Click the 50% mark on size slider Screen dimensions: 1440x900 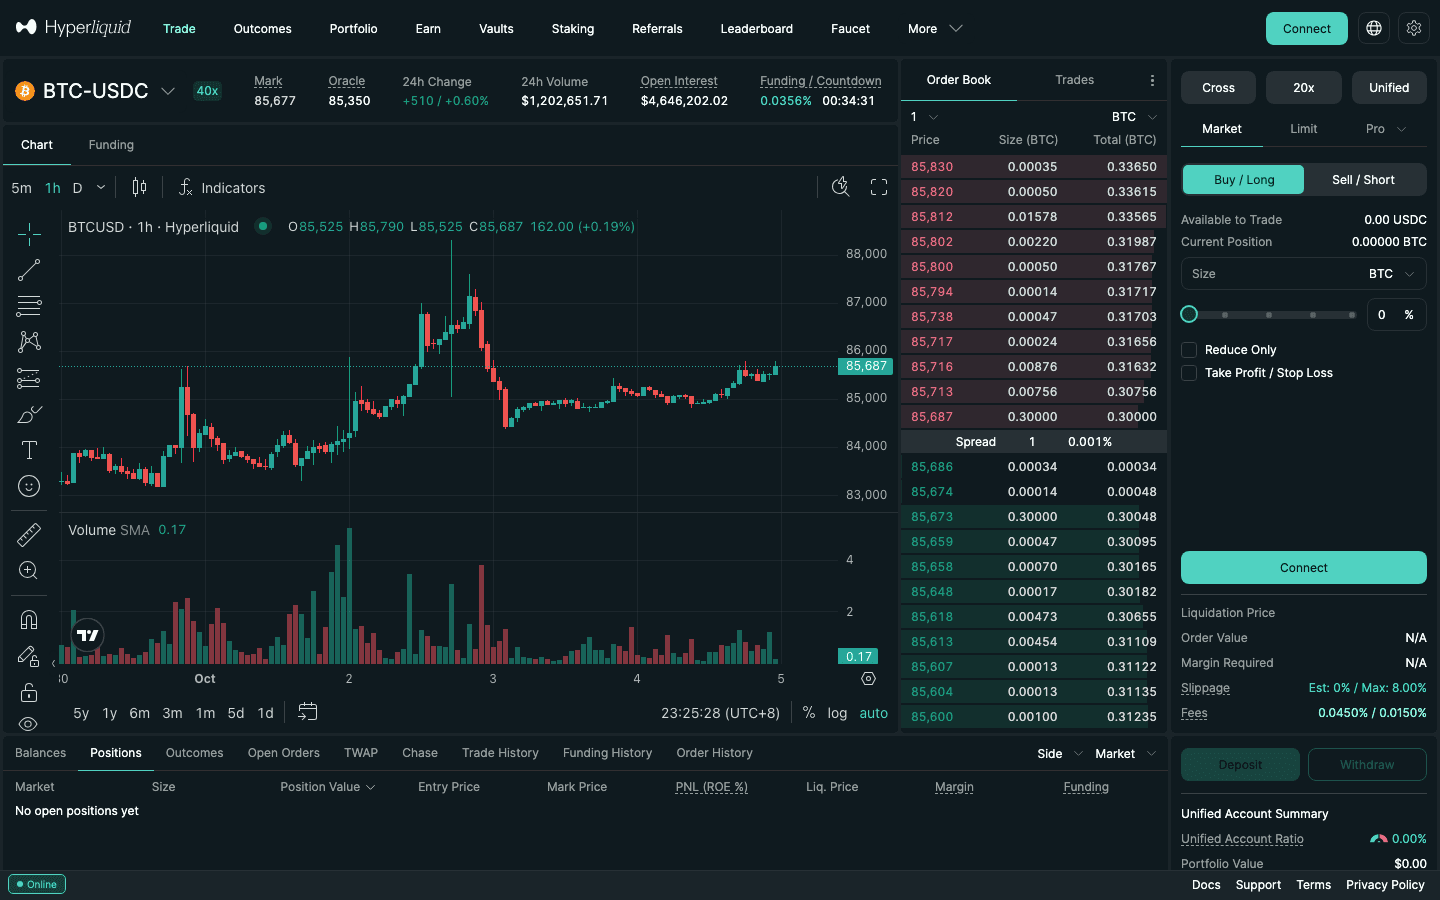point(1269,315)
